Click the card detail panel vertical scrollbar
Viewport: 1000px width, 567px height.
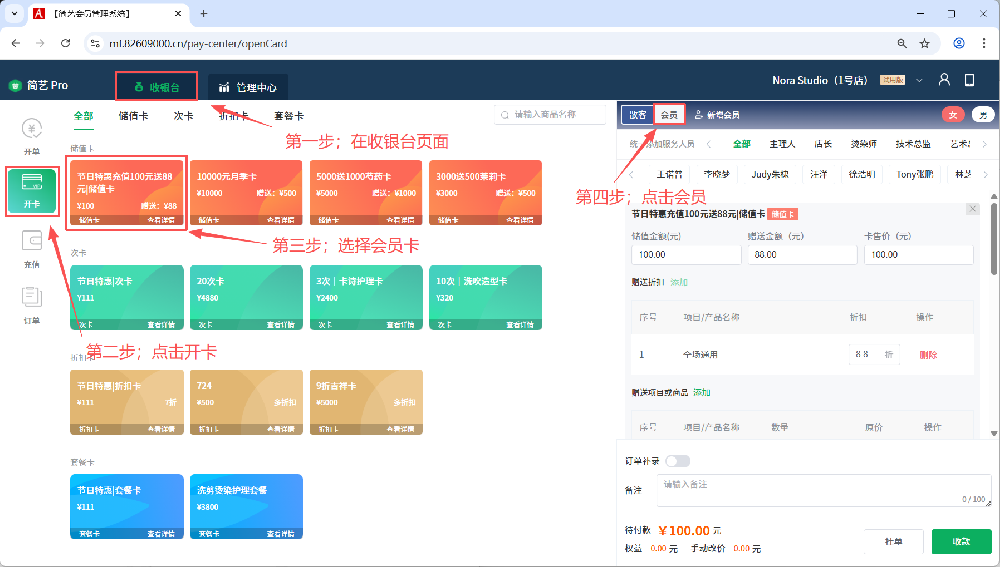coord(993,240)
